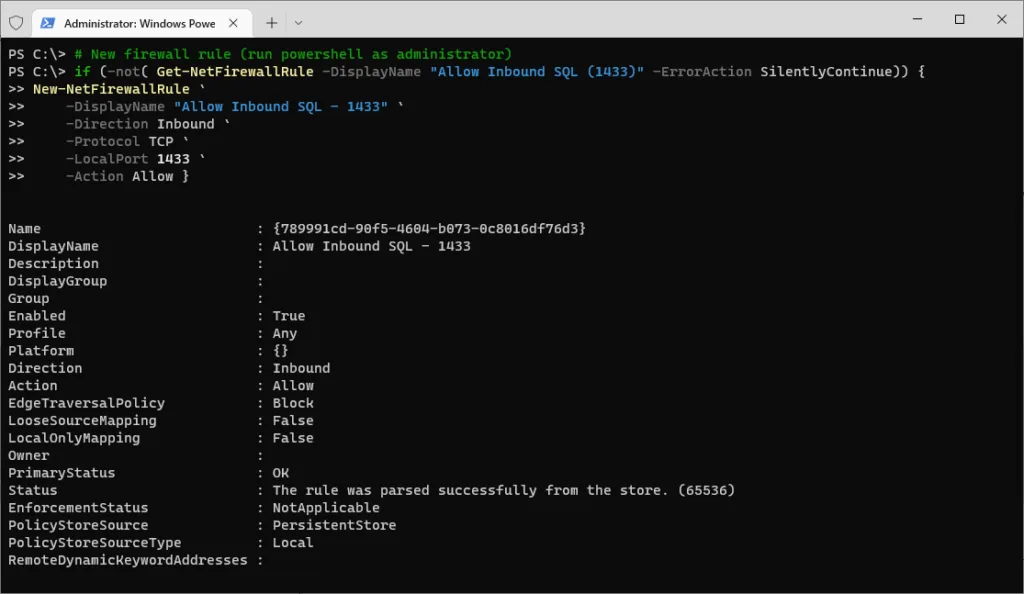Open a new tab with the plus button
This screenshot has height=594, width=1024.
tap(272, 23)
